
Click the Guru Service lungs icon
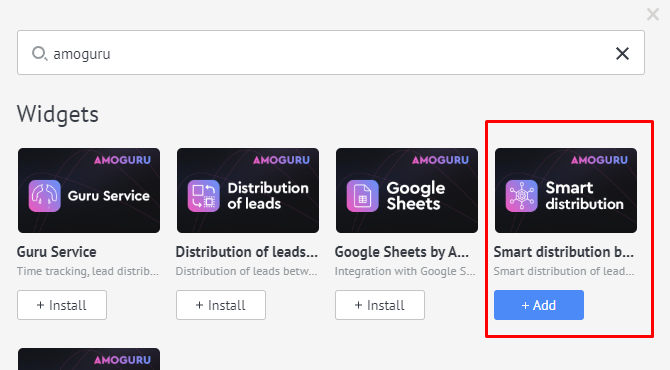(x=45, y=196)
